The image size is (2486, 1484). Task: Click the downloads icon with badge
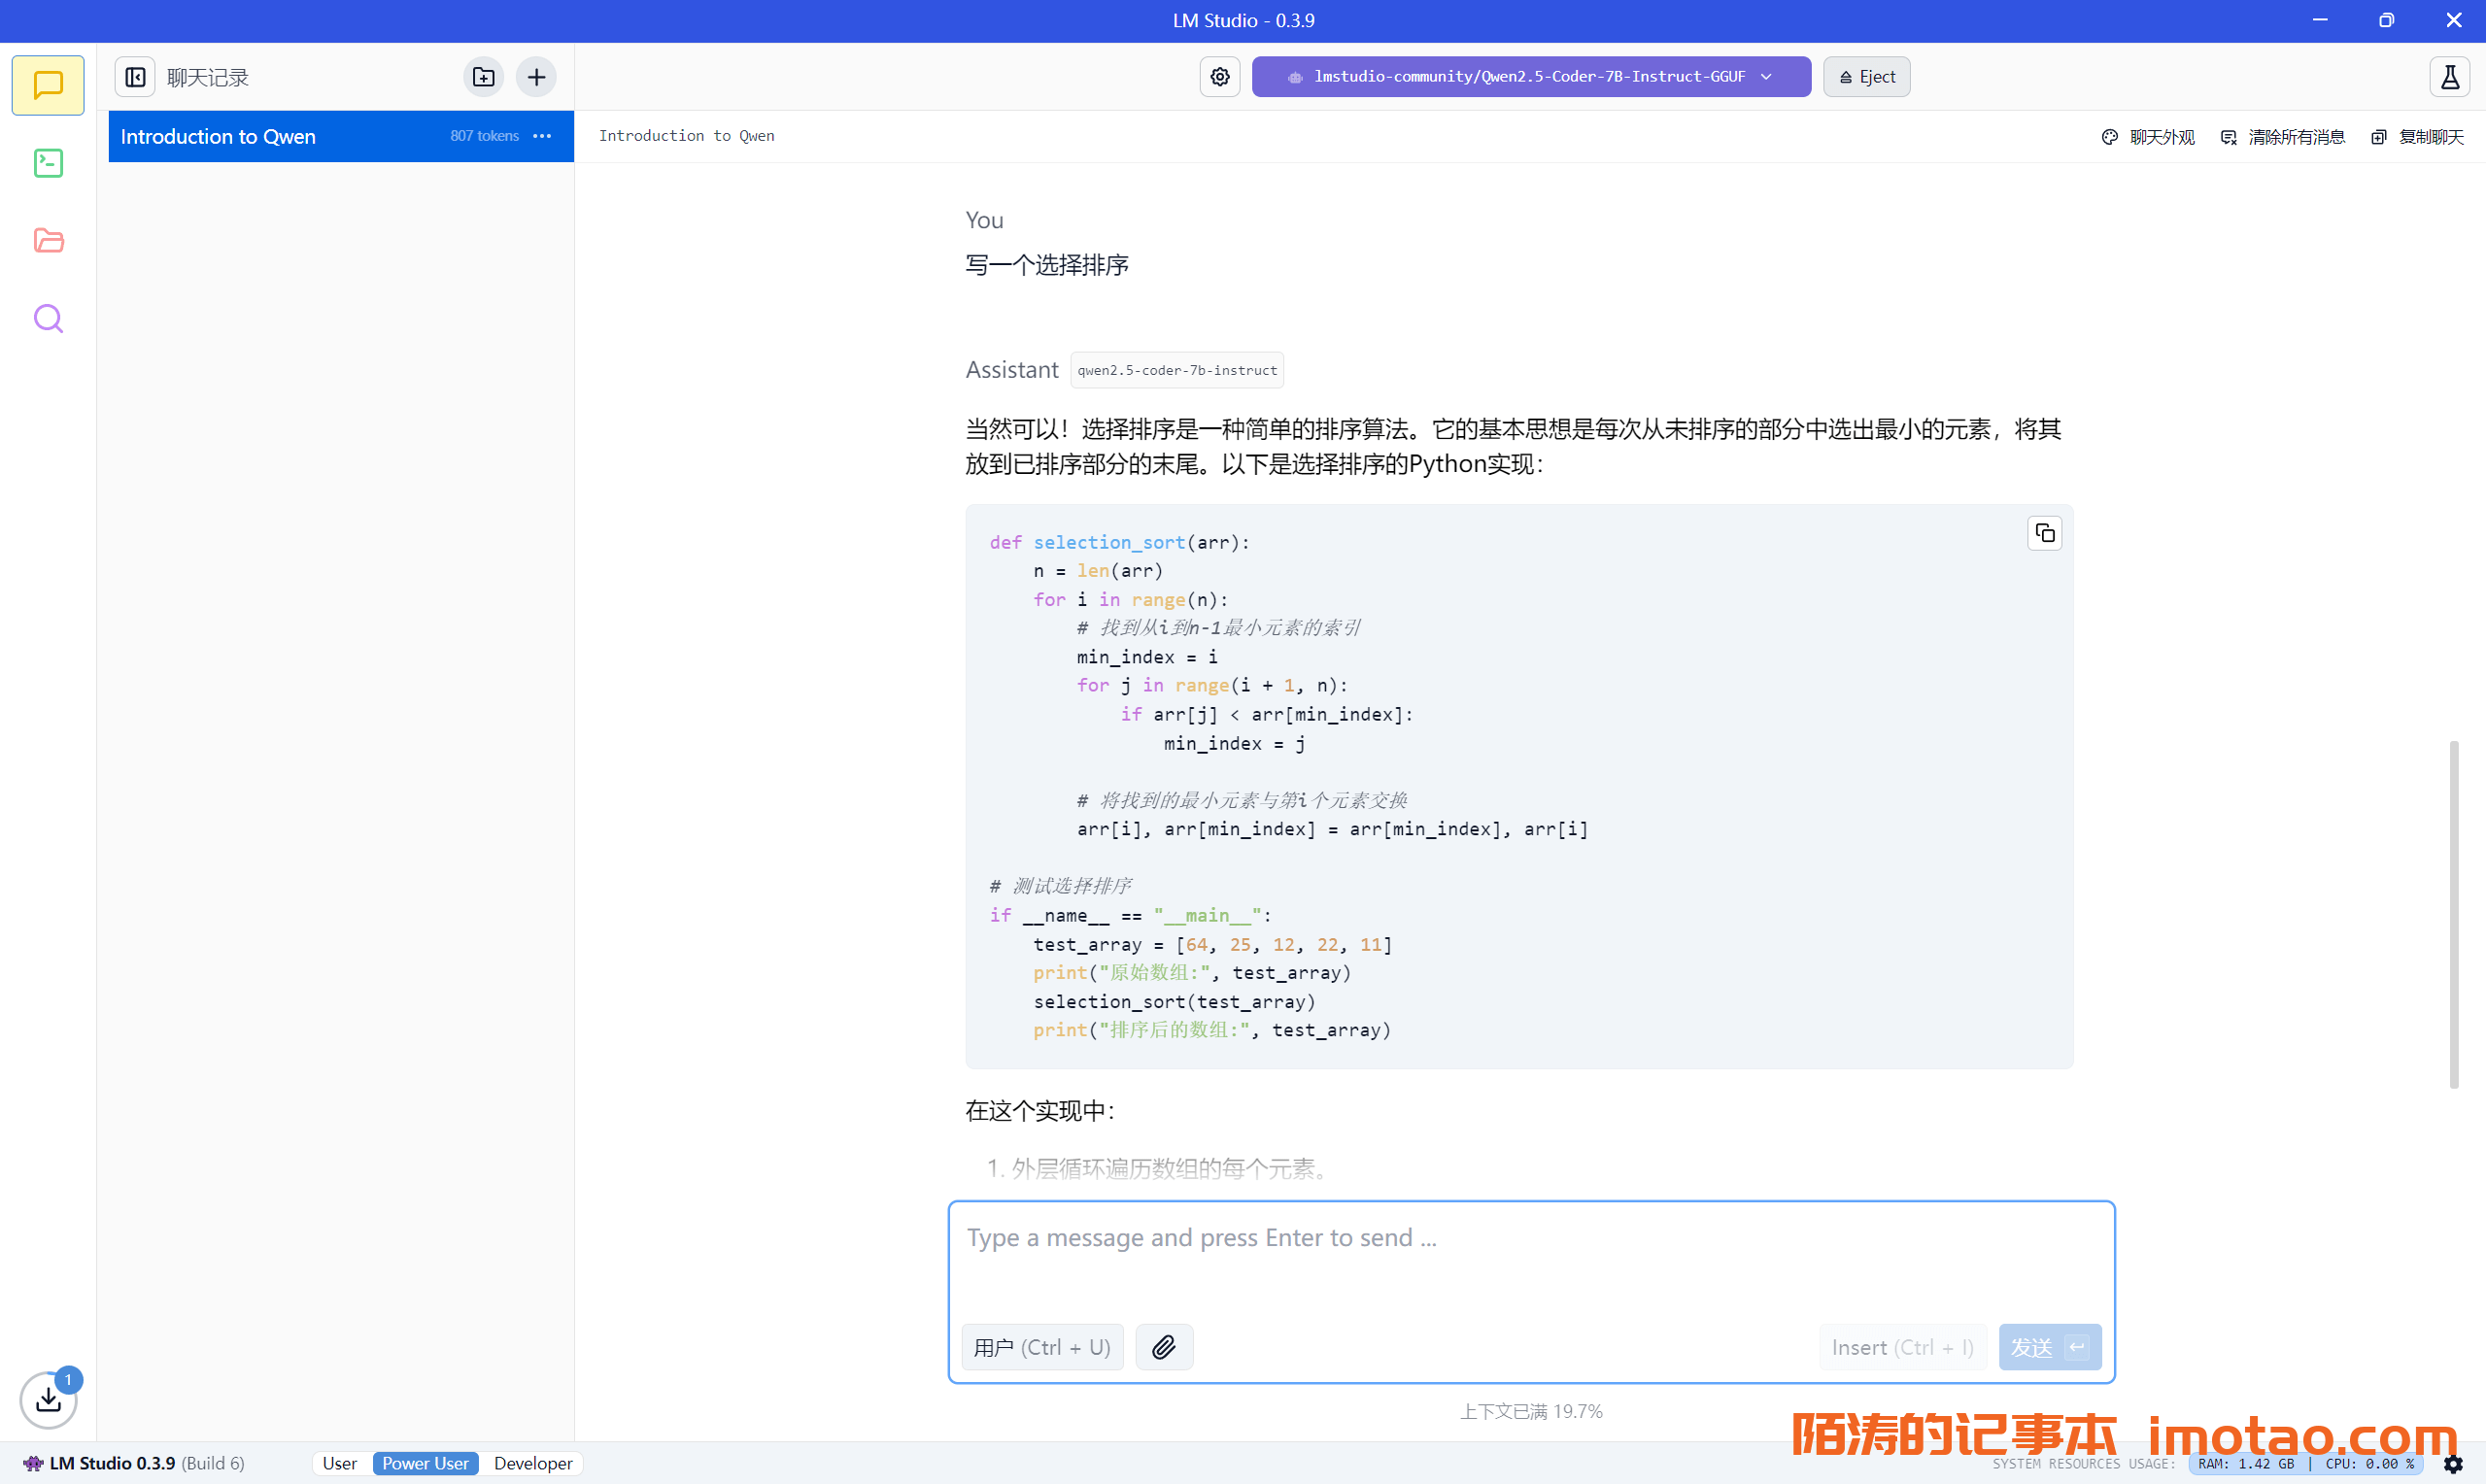pyautogui.click(x=48, y=1399)
